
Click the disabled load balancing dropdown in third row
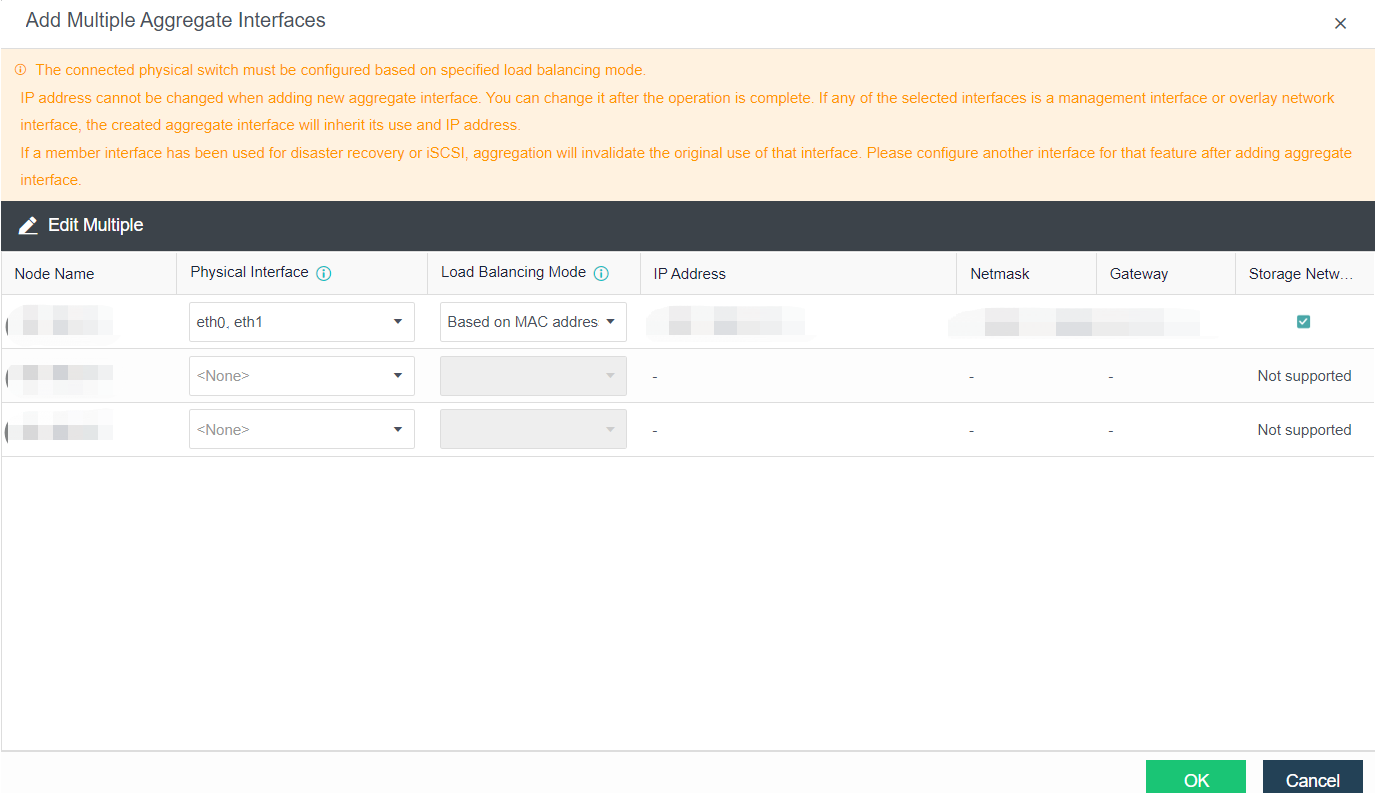[x=533, y=429]
